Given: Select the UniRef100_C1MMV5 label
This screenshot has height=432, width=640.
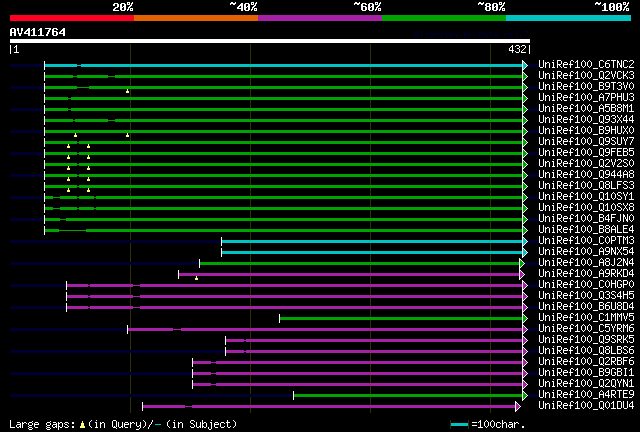Looking at the screenshot, I should click(x=586, y=318).
